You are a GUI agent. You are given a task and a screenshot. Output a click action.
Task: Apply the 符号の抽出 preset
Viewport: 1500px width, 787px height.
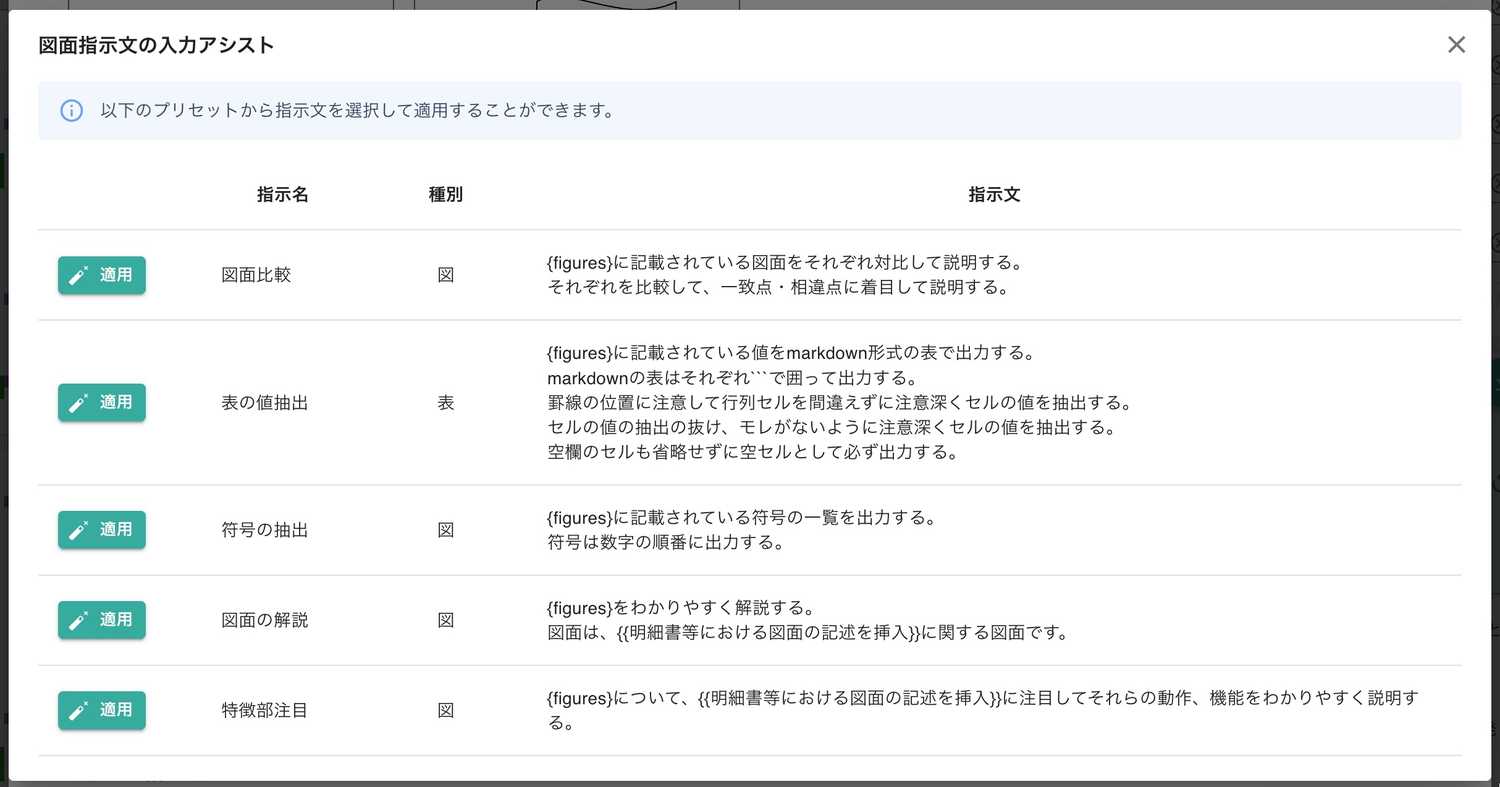(101, 530)
